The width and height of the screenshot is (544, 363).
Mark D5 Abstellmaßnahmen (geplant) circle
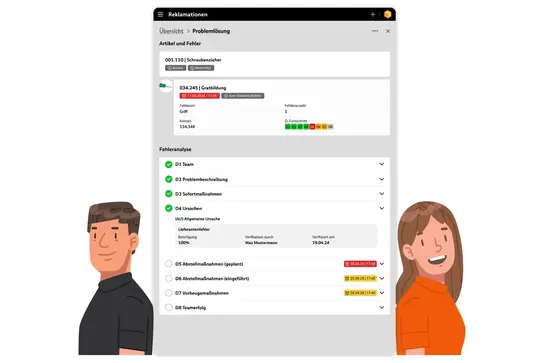coord(169,264)
